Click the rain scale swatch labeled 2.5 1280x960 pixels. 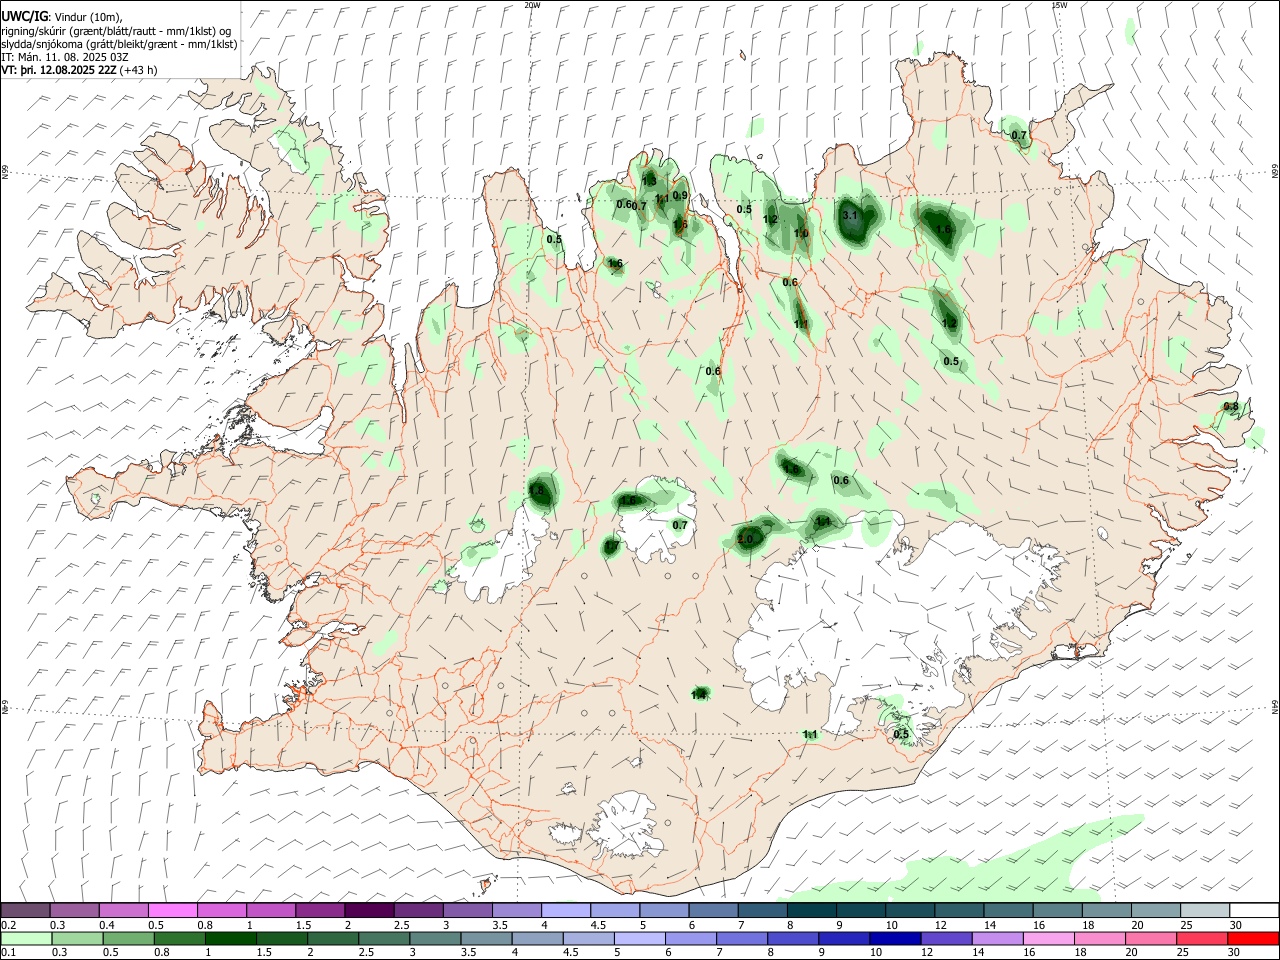[x=385, y=939]
